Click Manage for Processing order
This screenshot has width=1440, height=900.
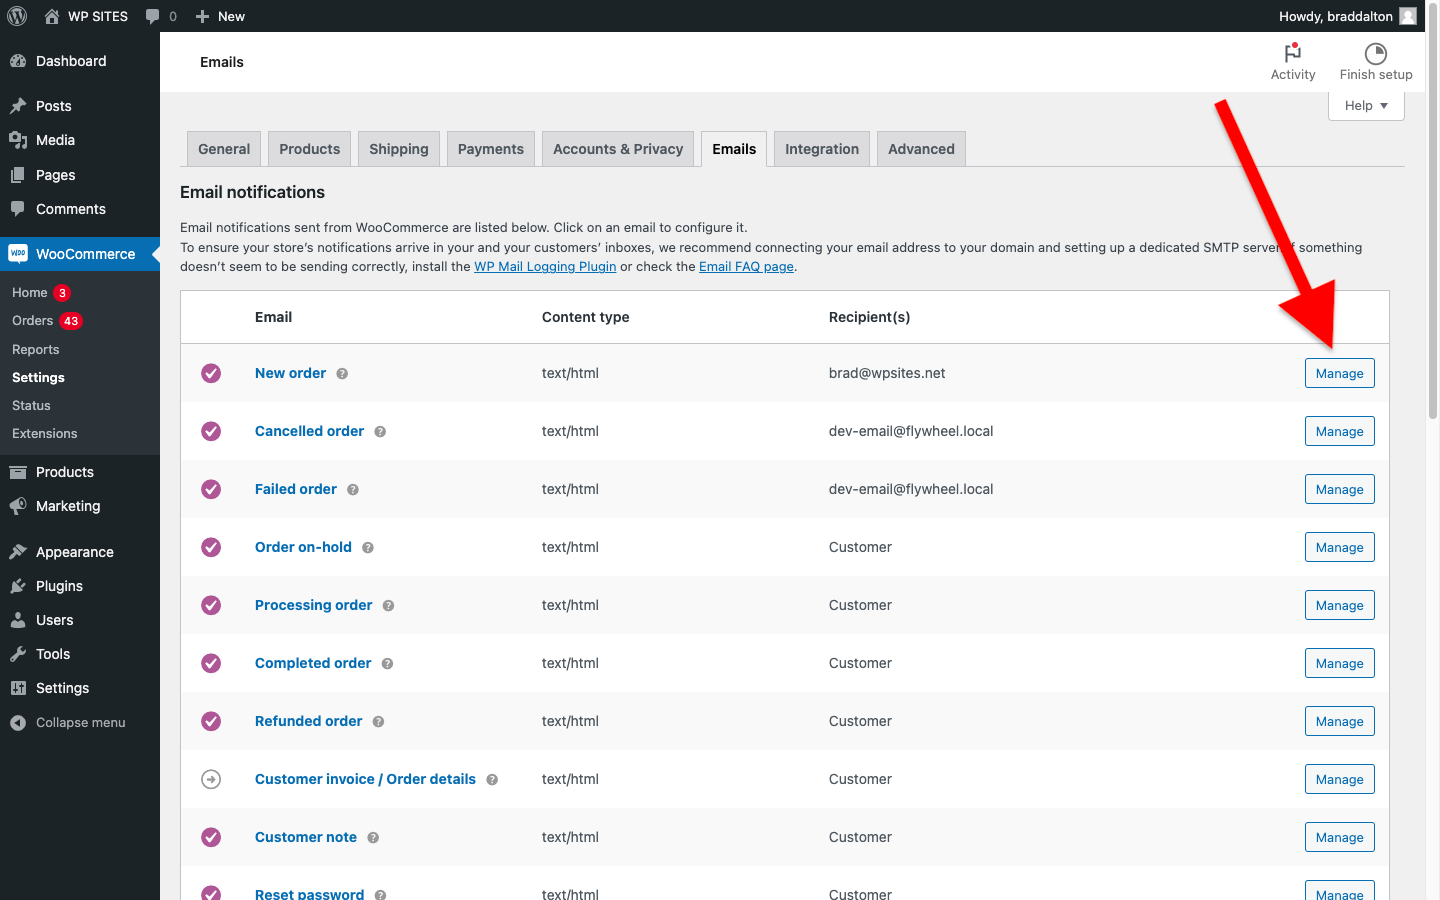[x=1339, y=605]
